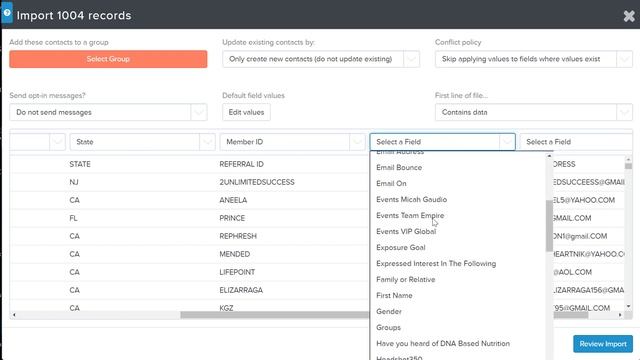Open the State column field dropdown
The width and height of the screenshot is (640, 360).
[142, 142]
